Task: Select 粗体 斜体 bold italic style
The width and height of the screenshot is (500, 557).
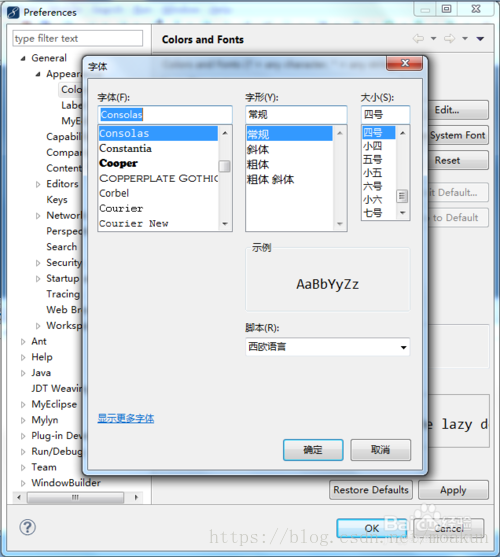Action: coord(289,179)
